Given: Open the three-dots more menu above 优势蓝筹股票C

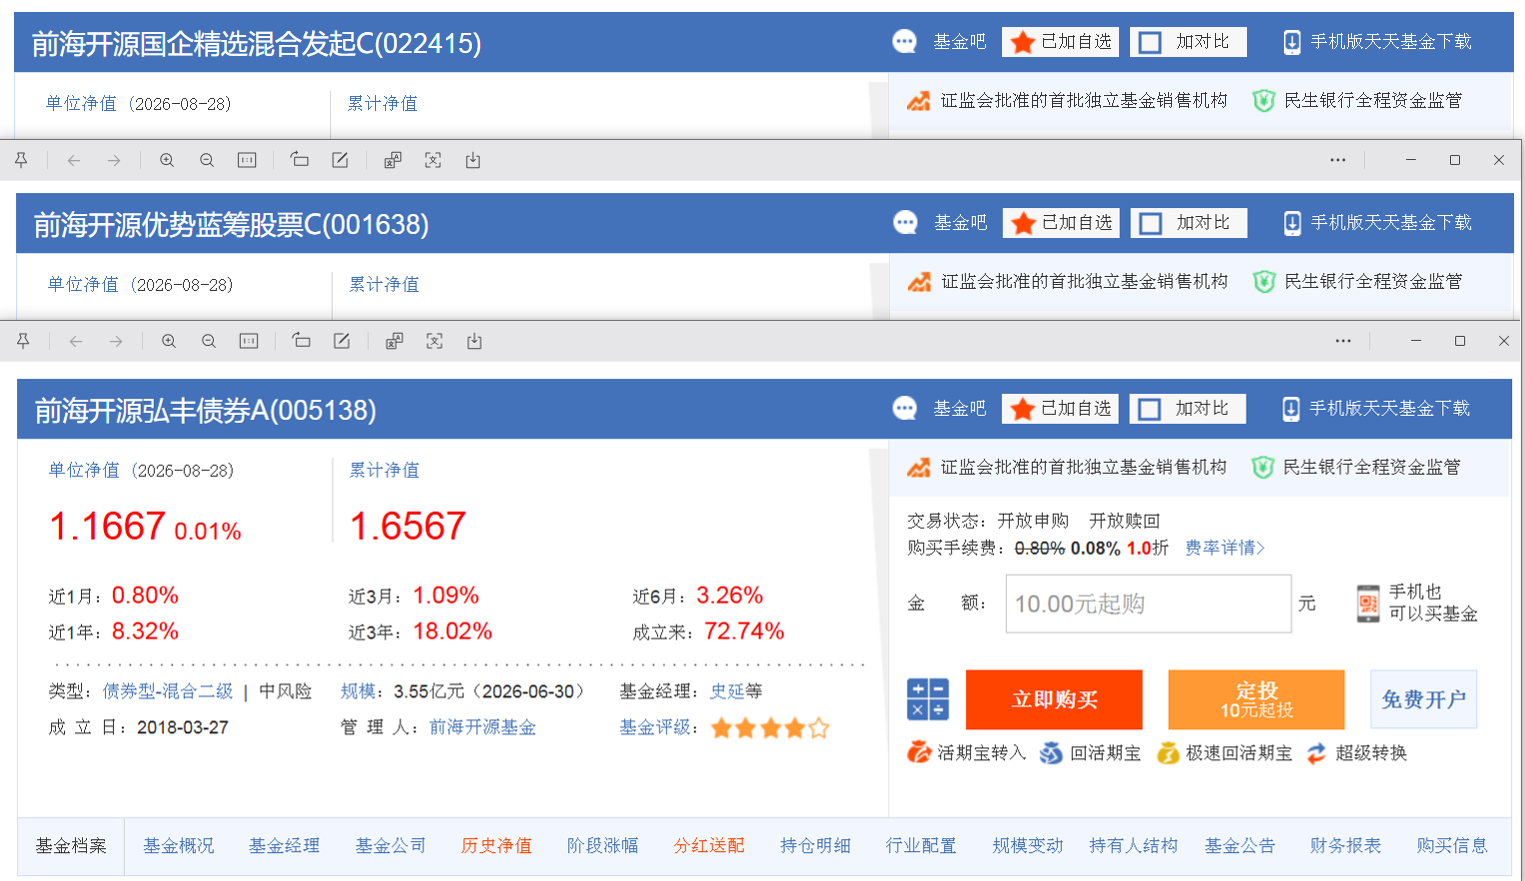Looking at the screenshot, I should tap(1338, 160).
